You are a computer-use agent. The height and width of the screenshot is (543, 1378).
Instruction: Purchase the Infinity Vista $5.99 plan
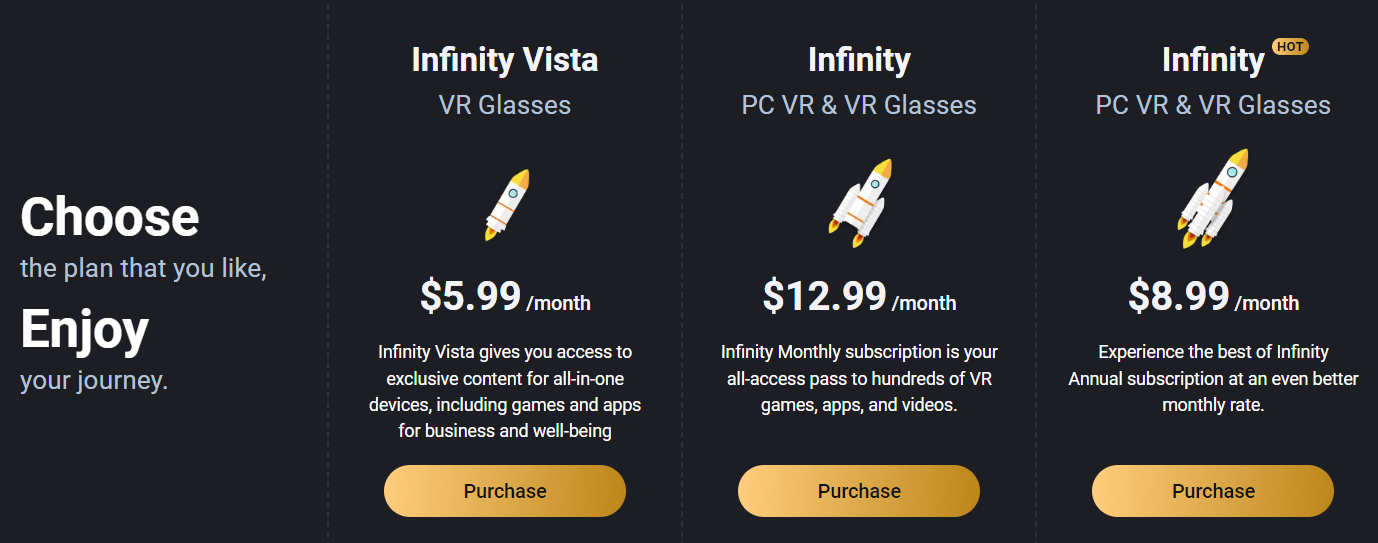pyautogui.click(x=505, y=491)
